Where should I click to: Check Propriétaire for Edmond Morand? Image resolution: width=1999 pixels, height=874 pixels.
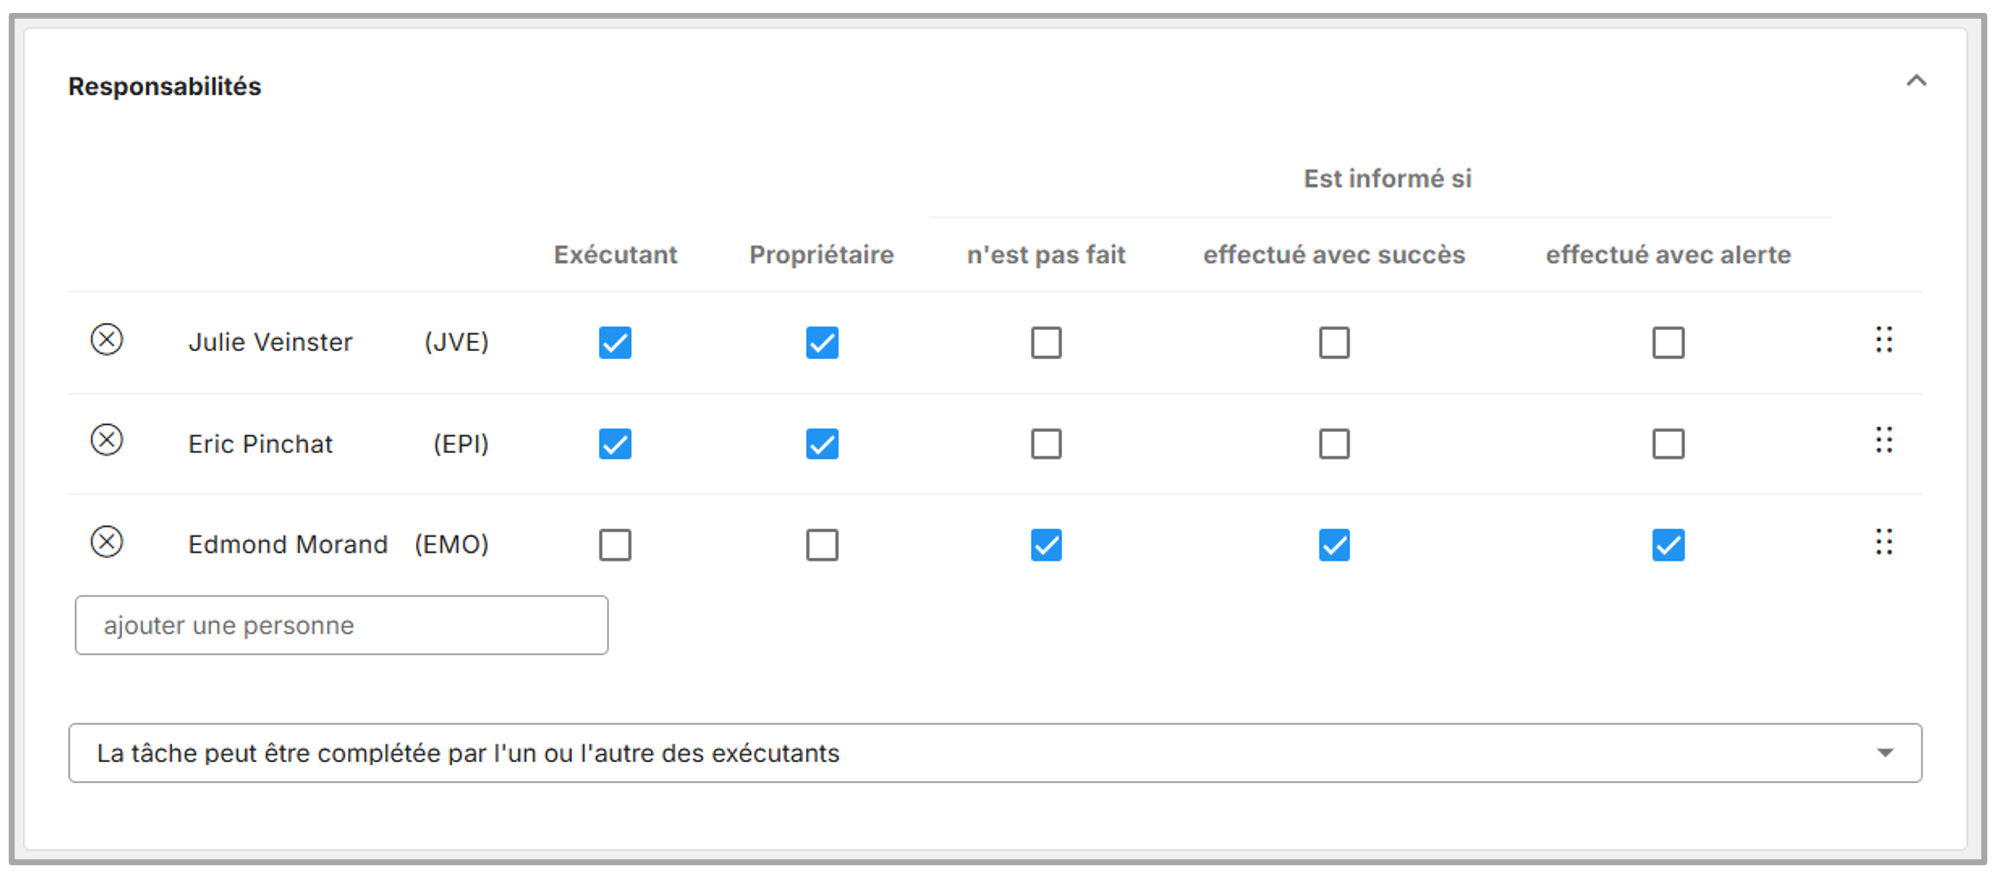point(822,545)
